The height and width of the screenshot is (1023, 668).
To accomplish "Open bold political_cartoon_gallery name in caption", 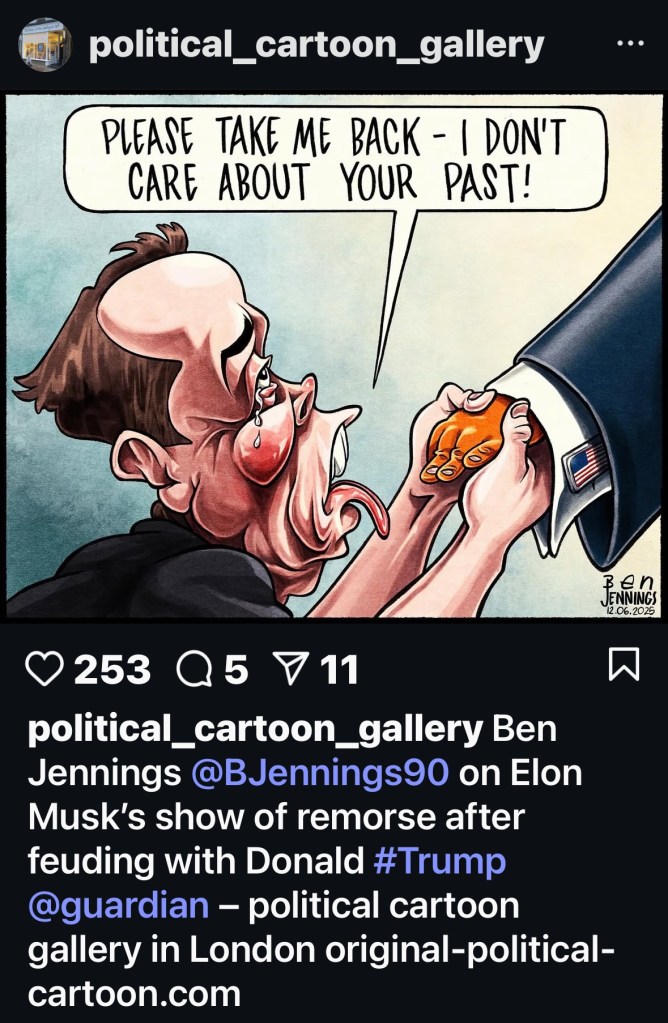I will coord(255,729).
